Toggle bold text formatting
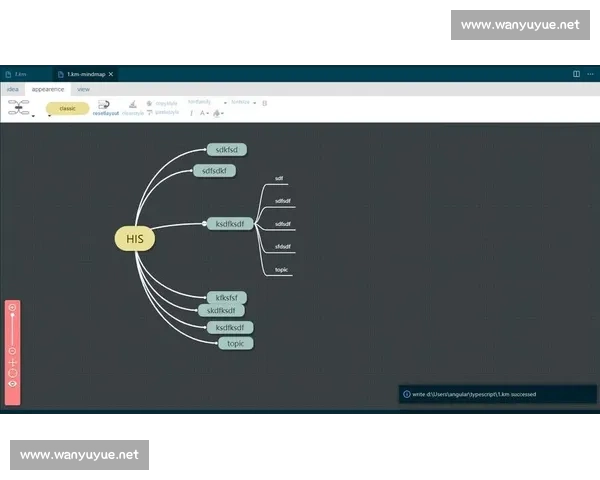The image size is (600, 480). pyautogui.click(x=264, y=103)
